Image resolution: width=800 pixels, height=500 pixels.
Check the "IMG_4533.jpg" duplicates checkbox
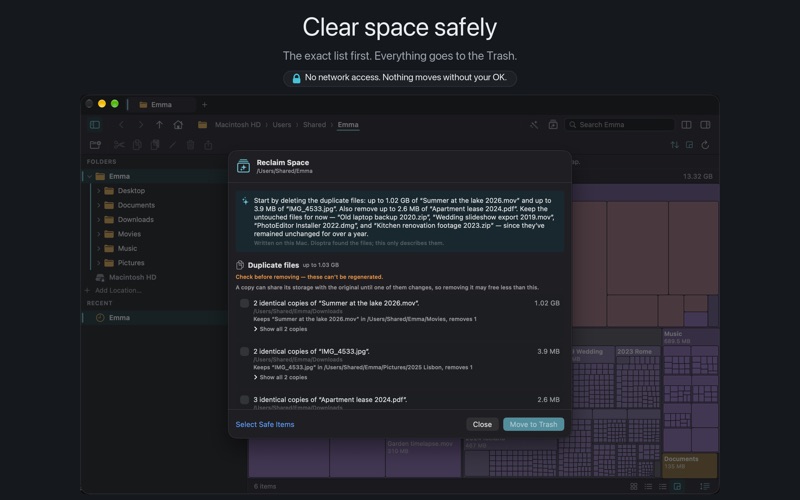(244, 351)
